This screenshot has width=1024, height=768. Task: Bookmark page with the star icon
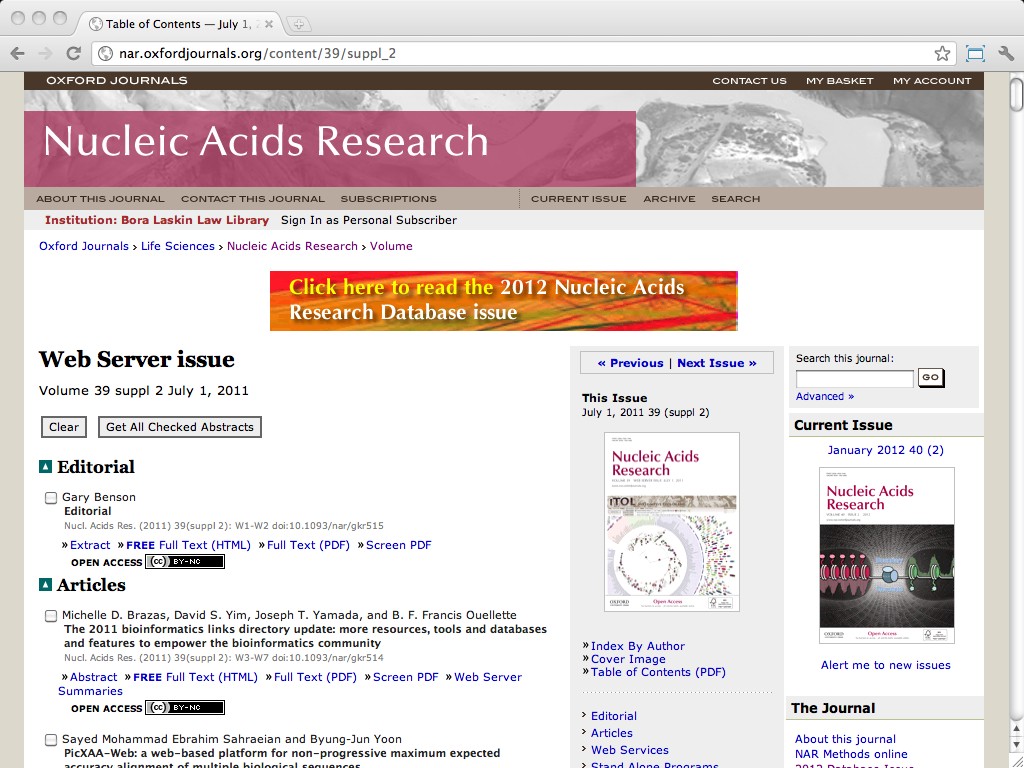pyautogui.click(x=942, y=54)
